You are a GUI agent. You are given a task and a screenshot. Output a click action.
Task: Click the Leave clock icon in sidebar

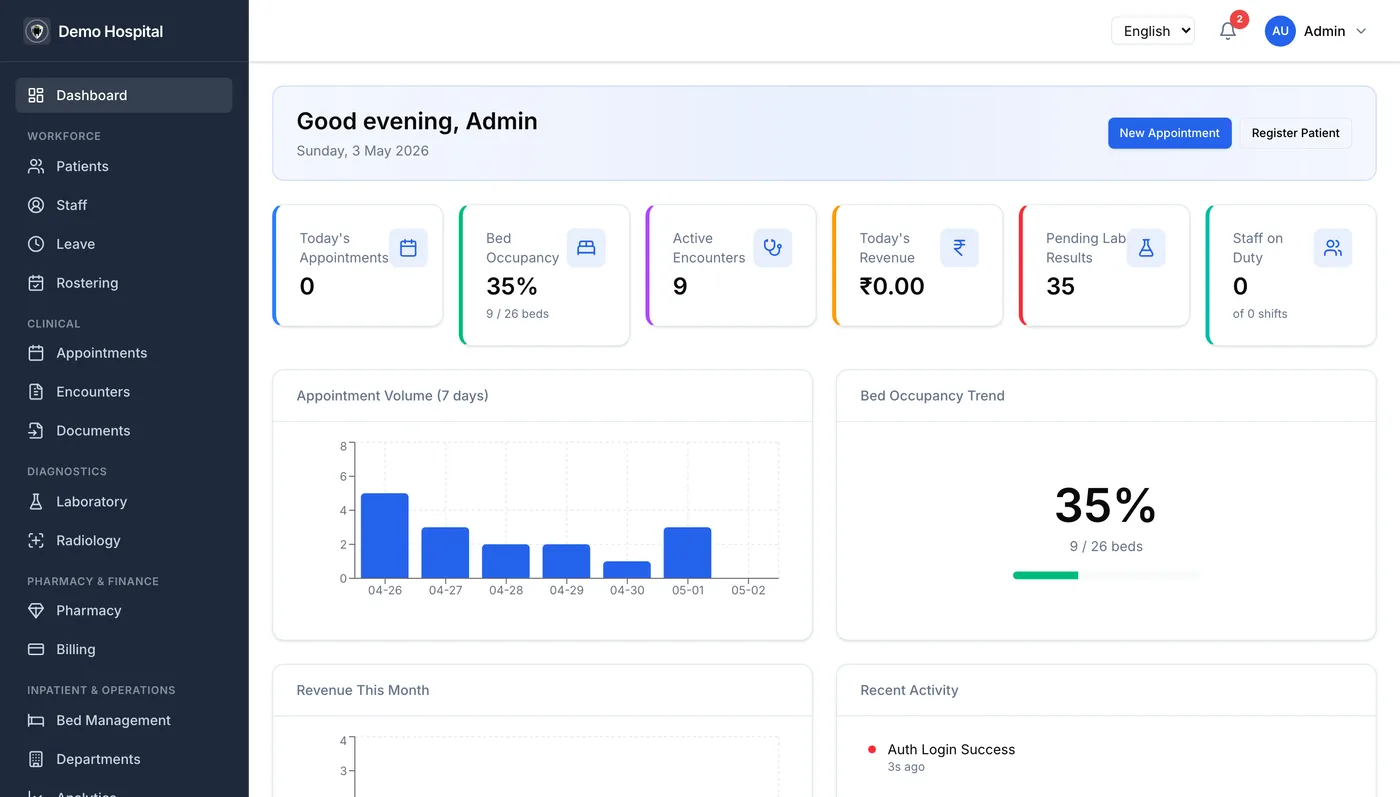[x=36, y=244]
